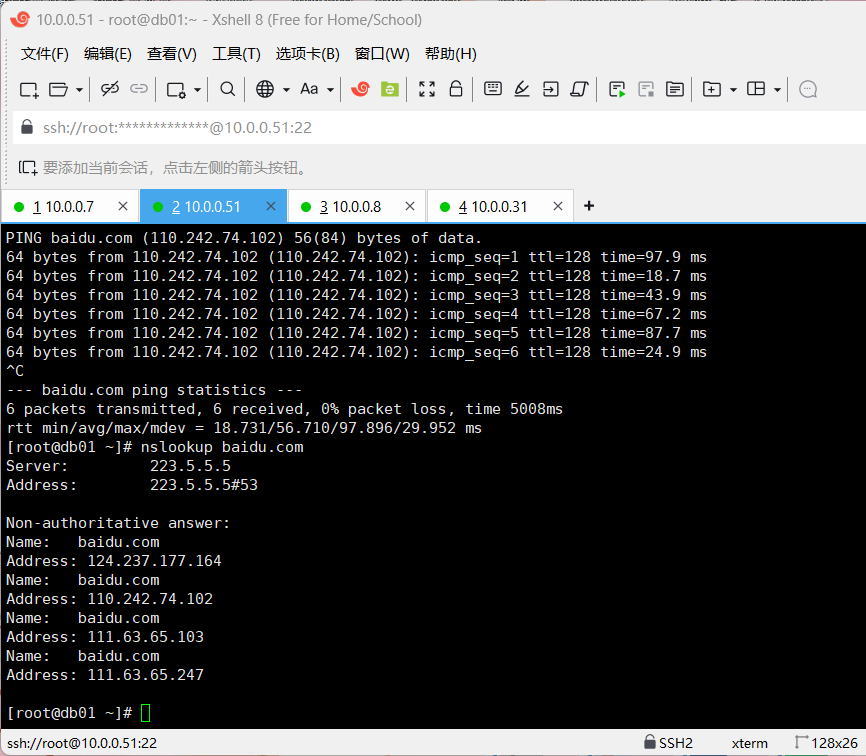Click the script scroll icon
The width and height of the screenshot is (866, 756).
point(579,89)
